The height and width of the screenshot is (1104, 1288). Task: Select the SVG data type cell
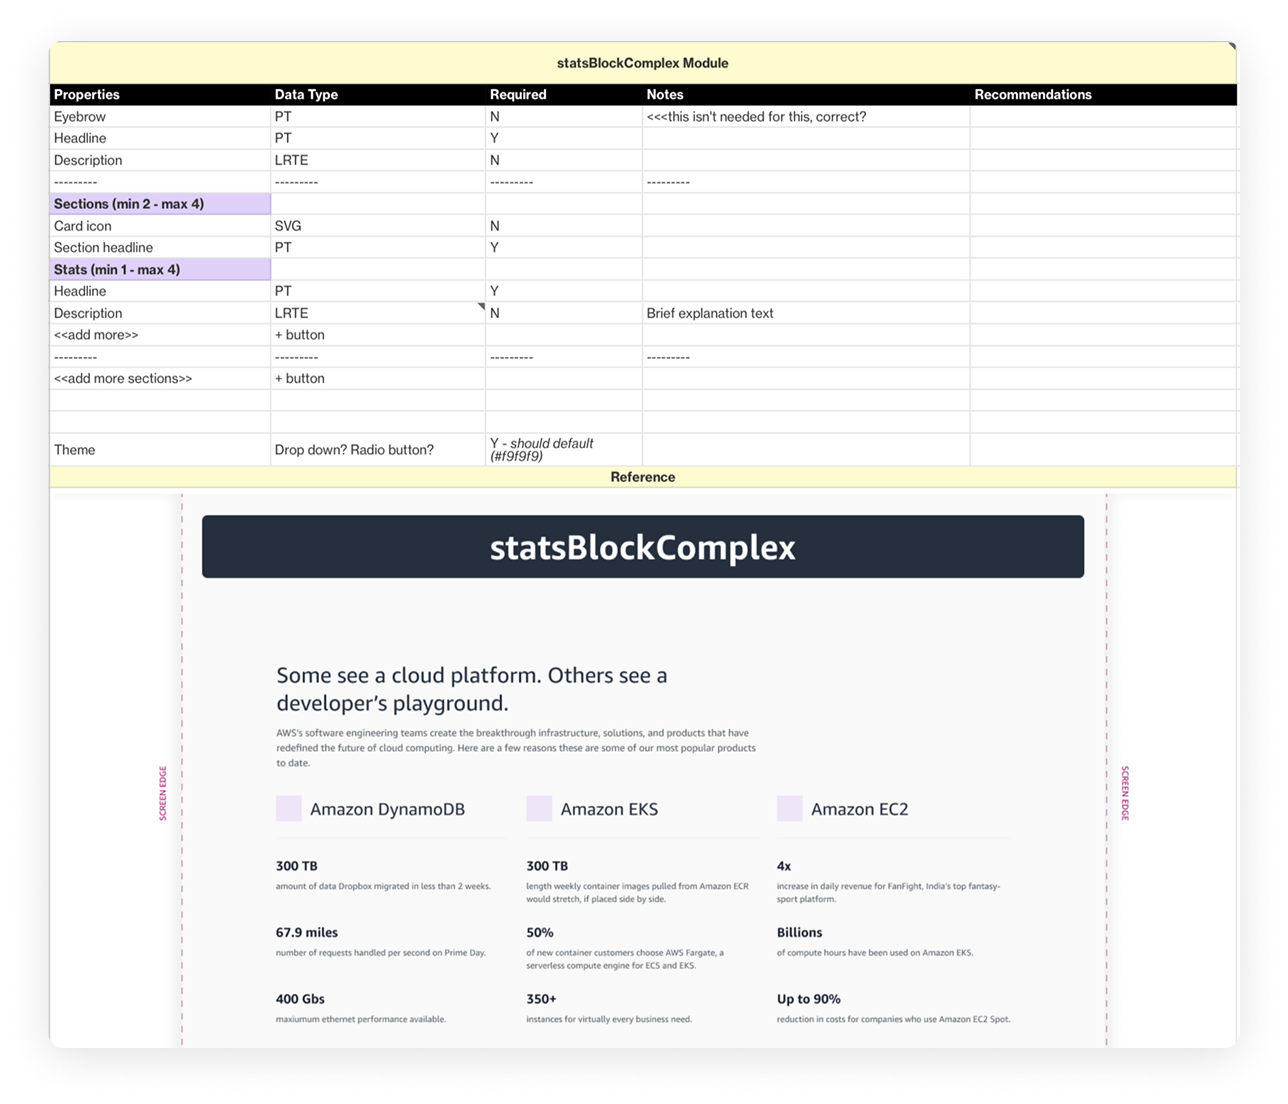pyautogui.click(x=378, y=226)
